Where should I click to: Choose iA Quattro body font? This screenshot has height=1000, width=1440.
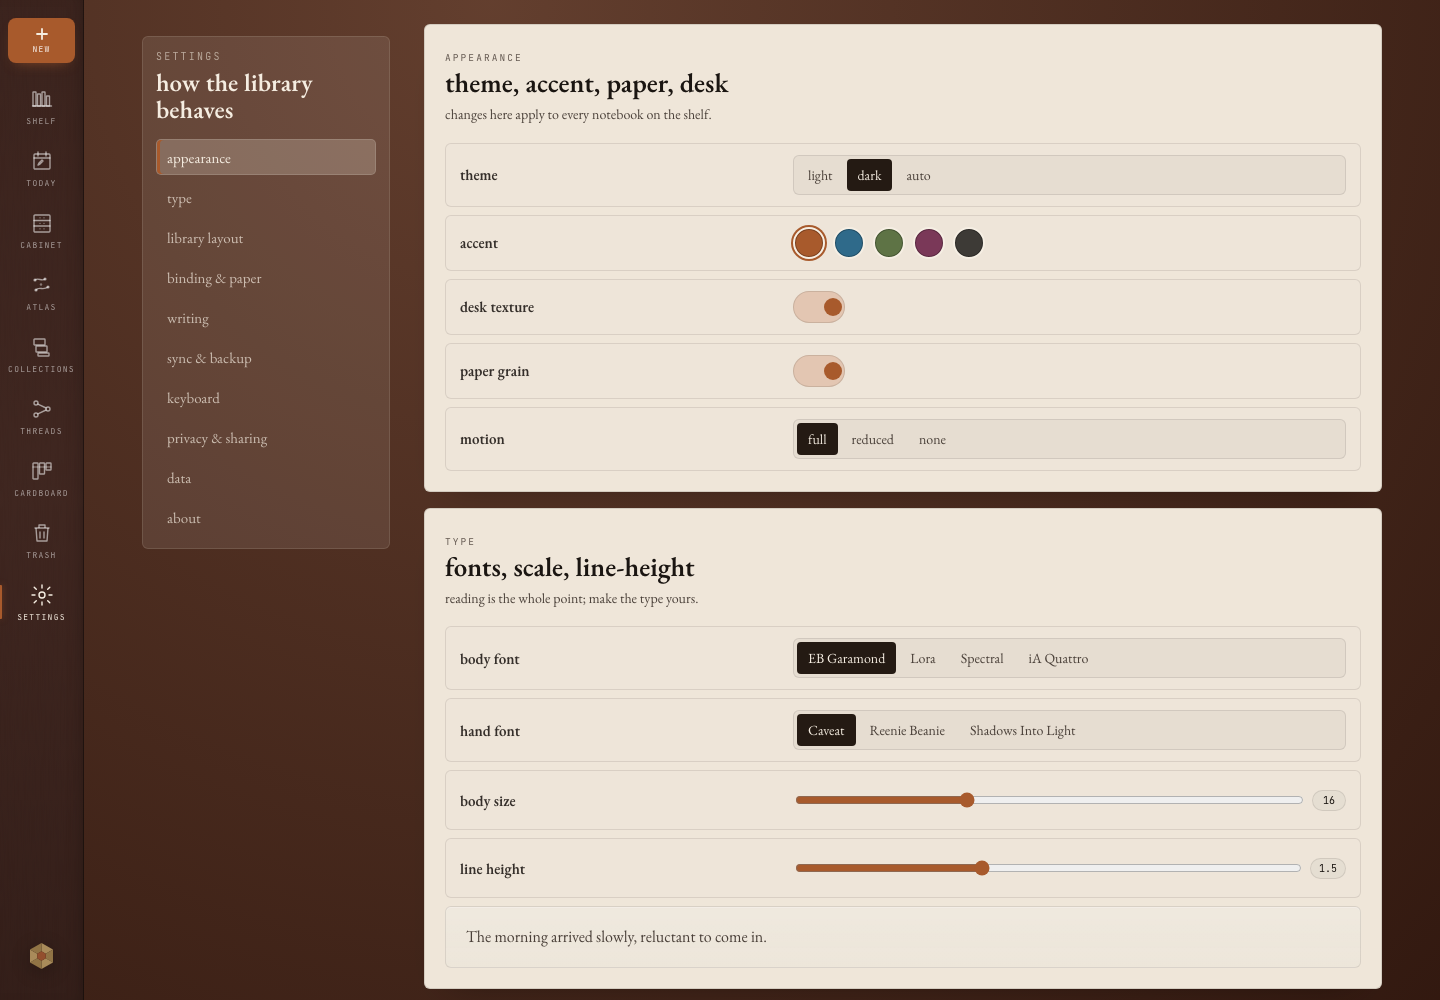1058,658
